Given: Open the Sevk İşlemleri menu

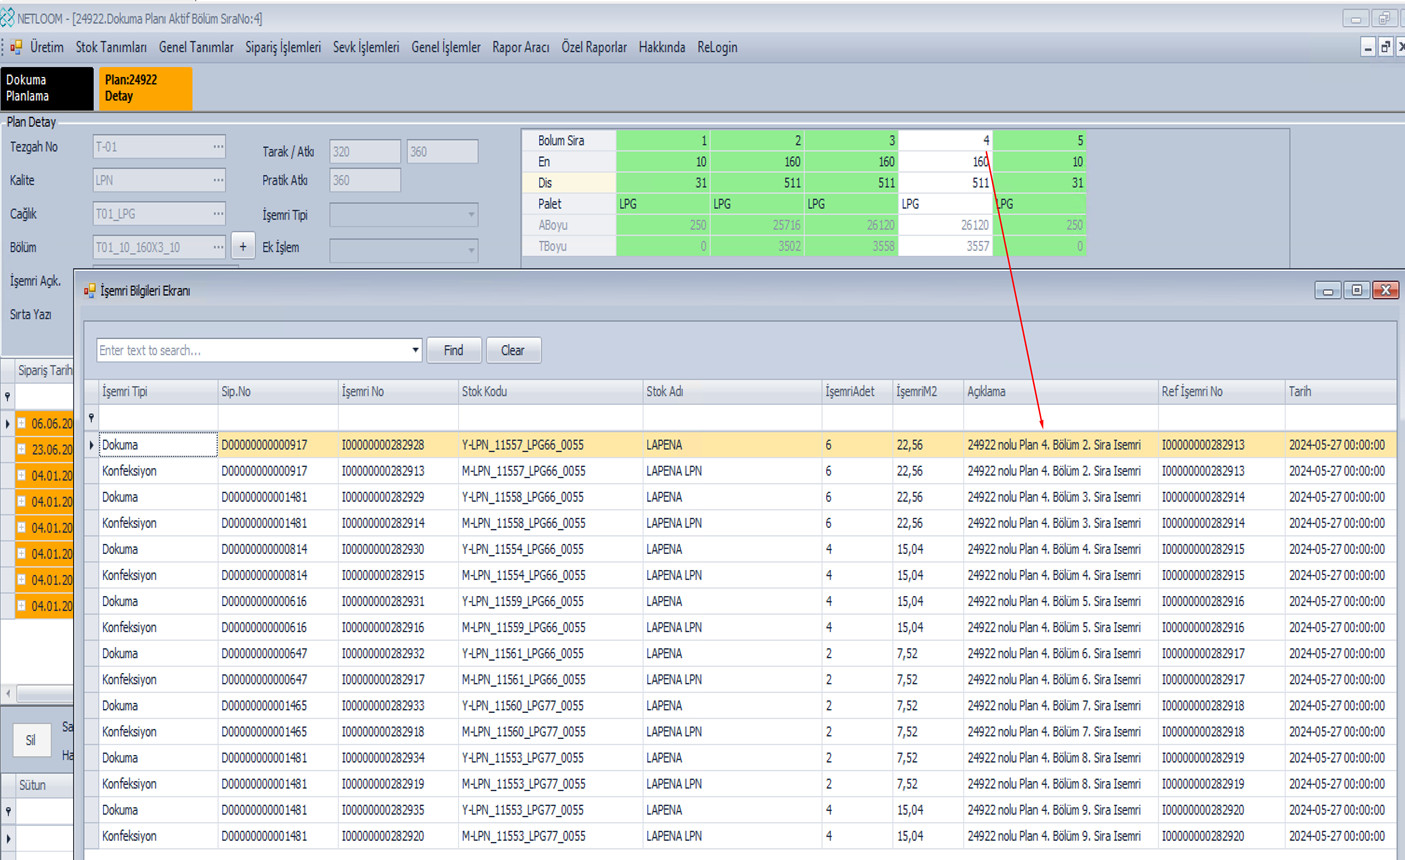Looking at the screenshot, I should [366, 47].
